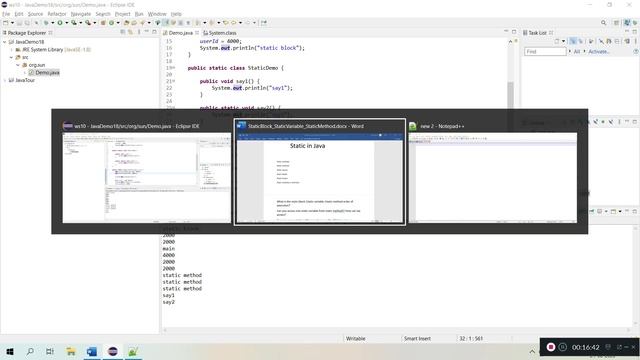Click the Activate link in Task List
This screenshot has height=360, width=640.
click(x=599, y=51)
